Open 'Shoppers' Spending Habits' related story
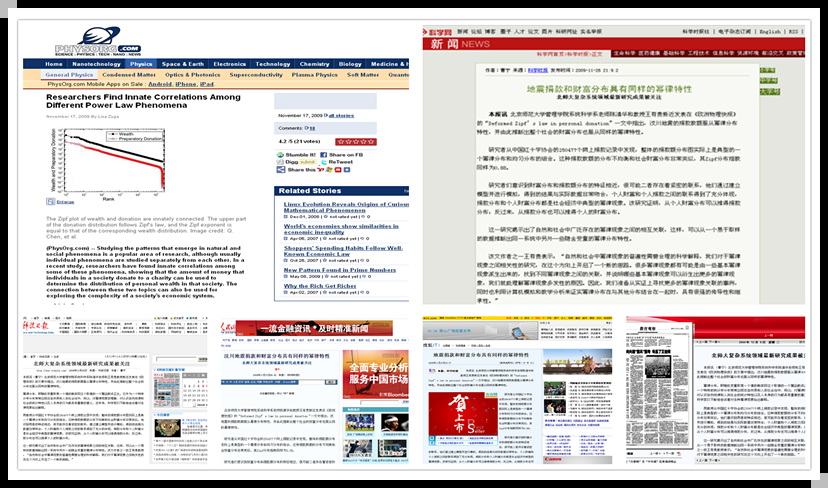Image resolution: width=828 pixels, height=488 pixels. [x=343, y=251]
